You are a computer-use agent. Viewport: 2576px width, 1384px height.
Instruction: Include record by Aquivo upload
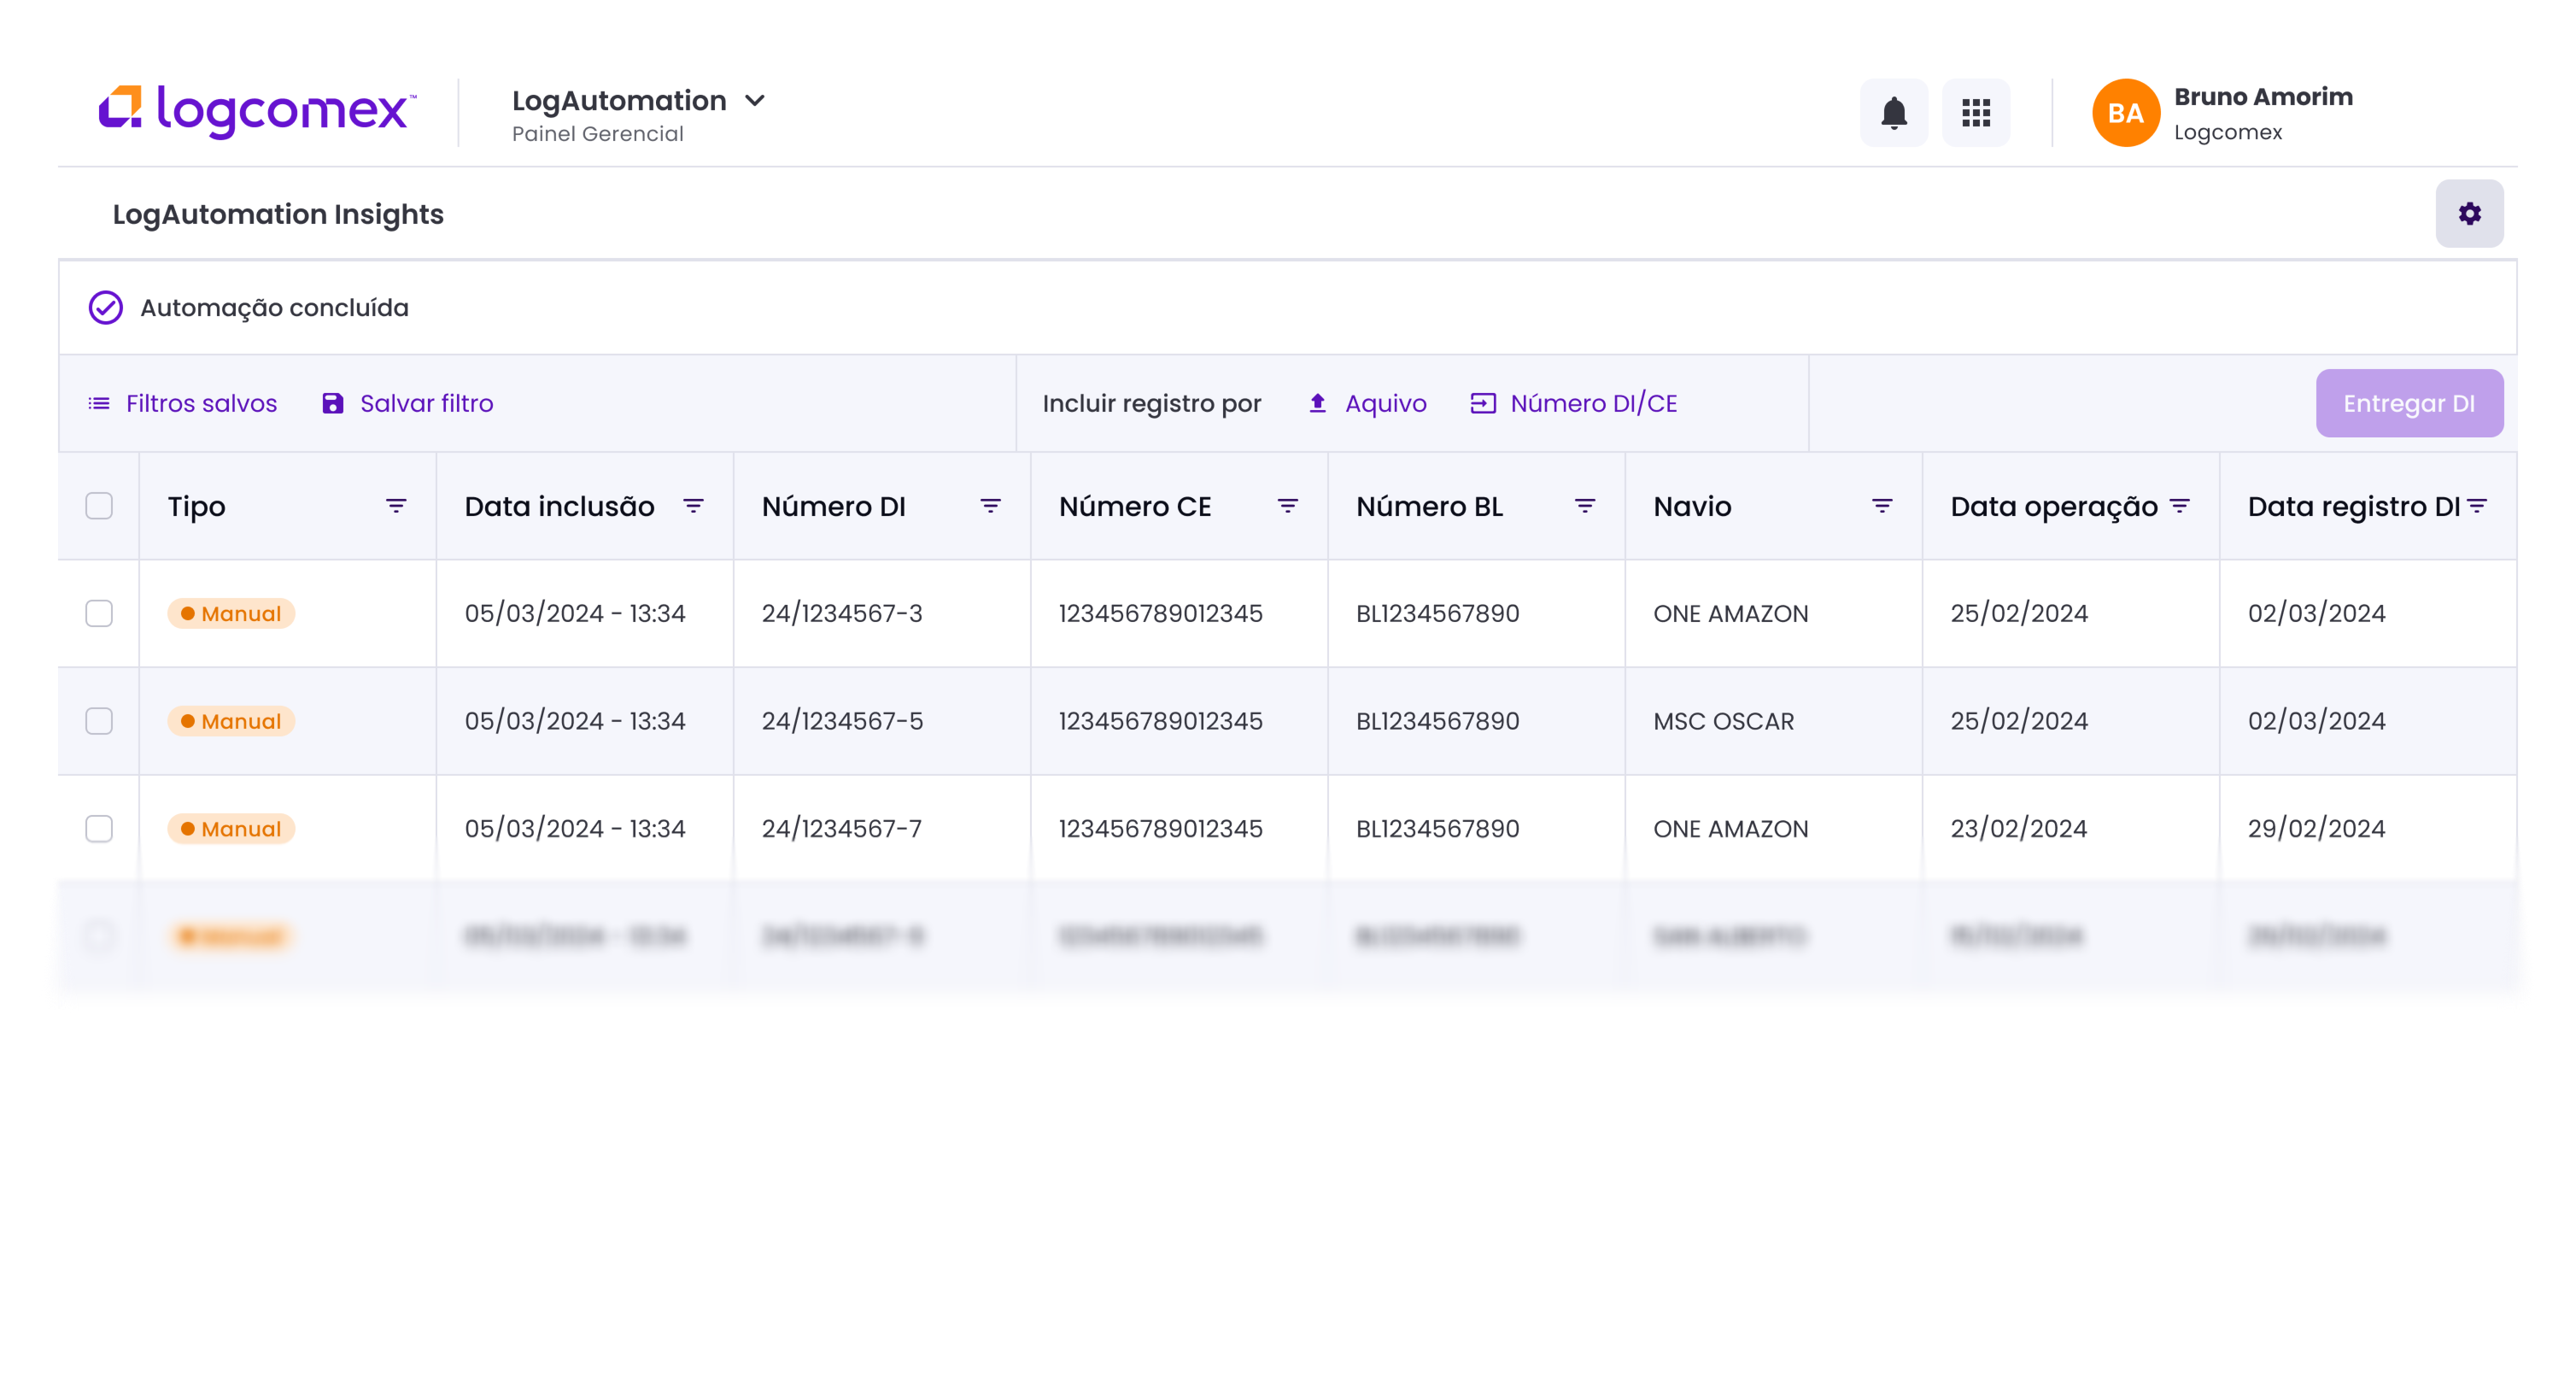coord(1367,404)
